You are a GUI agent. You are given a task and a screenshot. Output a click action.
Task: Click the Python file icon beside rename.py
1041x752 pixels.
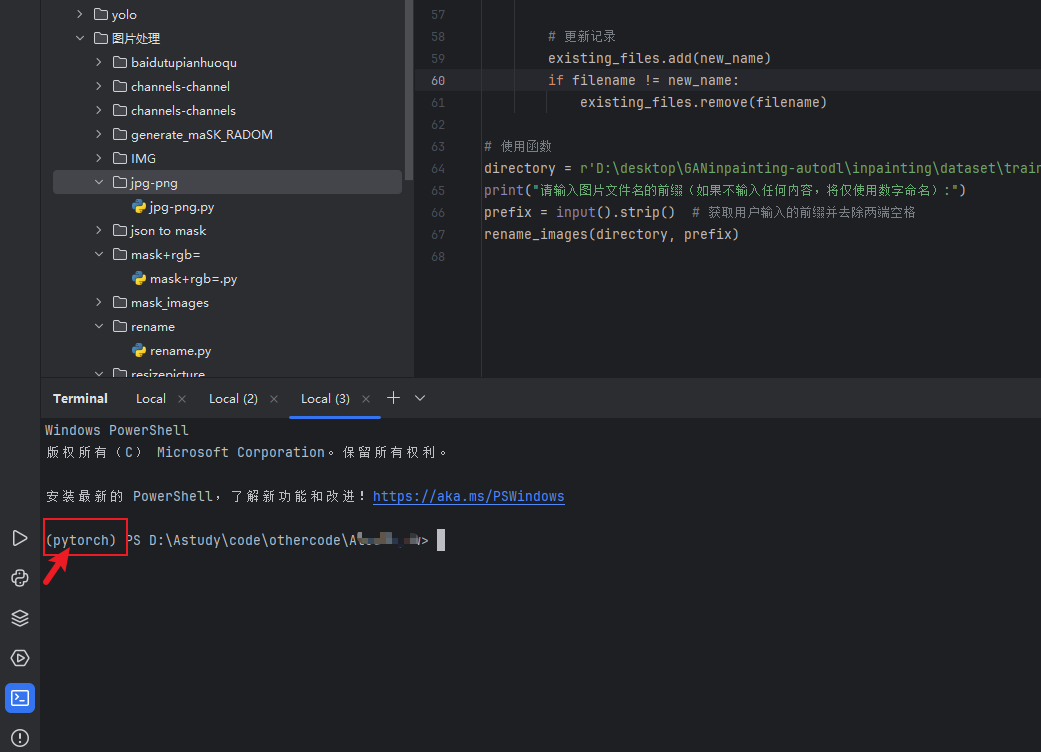coord(139,350)
